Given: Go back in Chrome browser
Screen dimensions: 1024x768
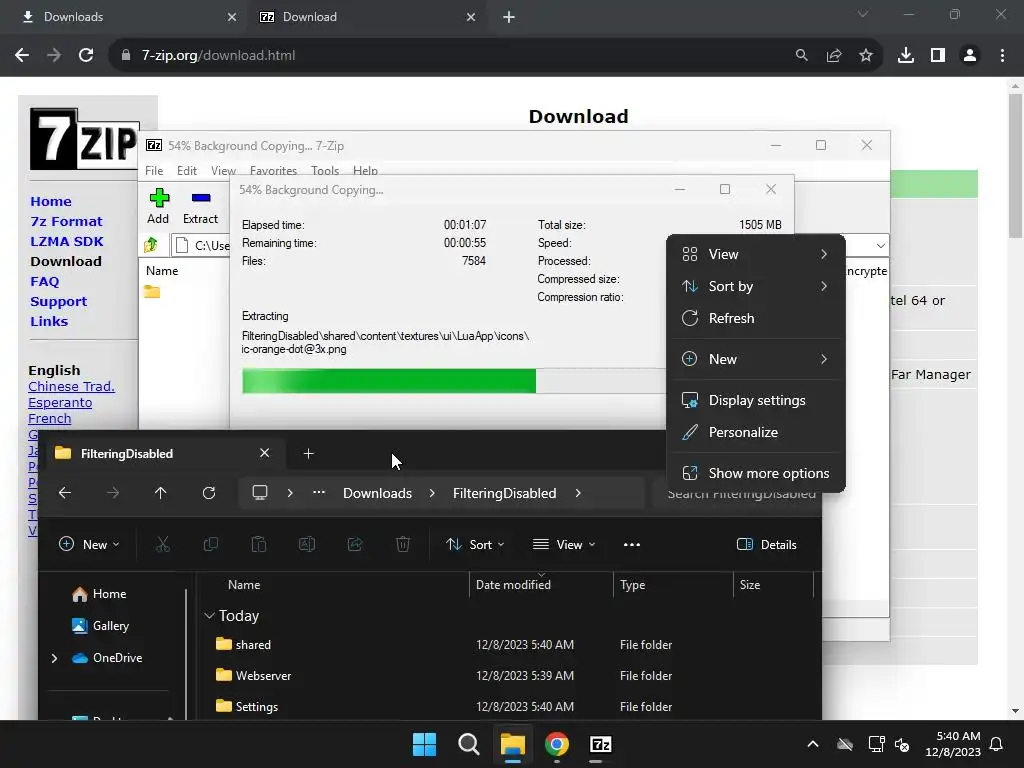Looking at the screenshot, I should [x=22, y=56].
